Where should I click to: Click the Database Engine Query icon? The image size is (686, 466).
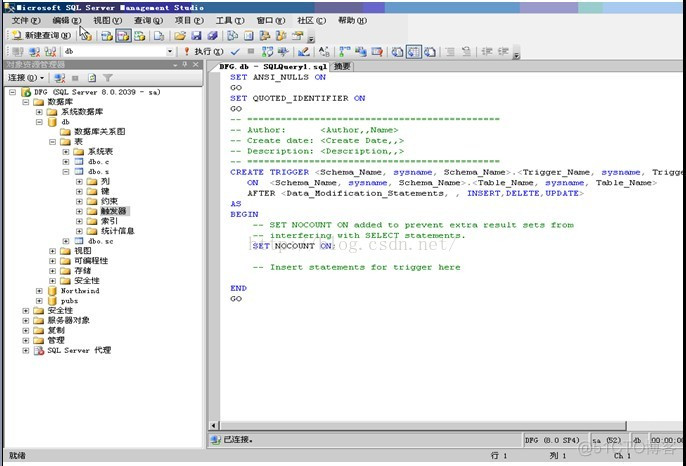(86, 35)
